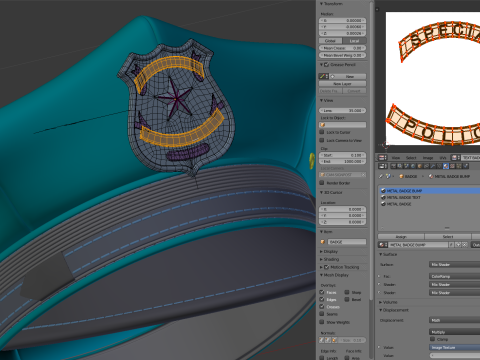The height and width of the screenshot is (360, 480).
Task: Open the World properties tab
Action: click(413, 166)
